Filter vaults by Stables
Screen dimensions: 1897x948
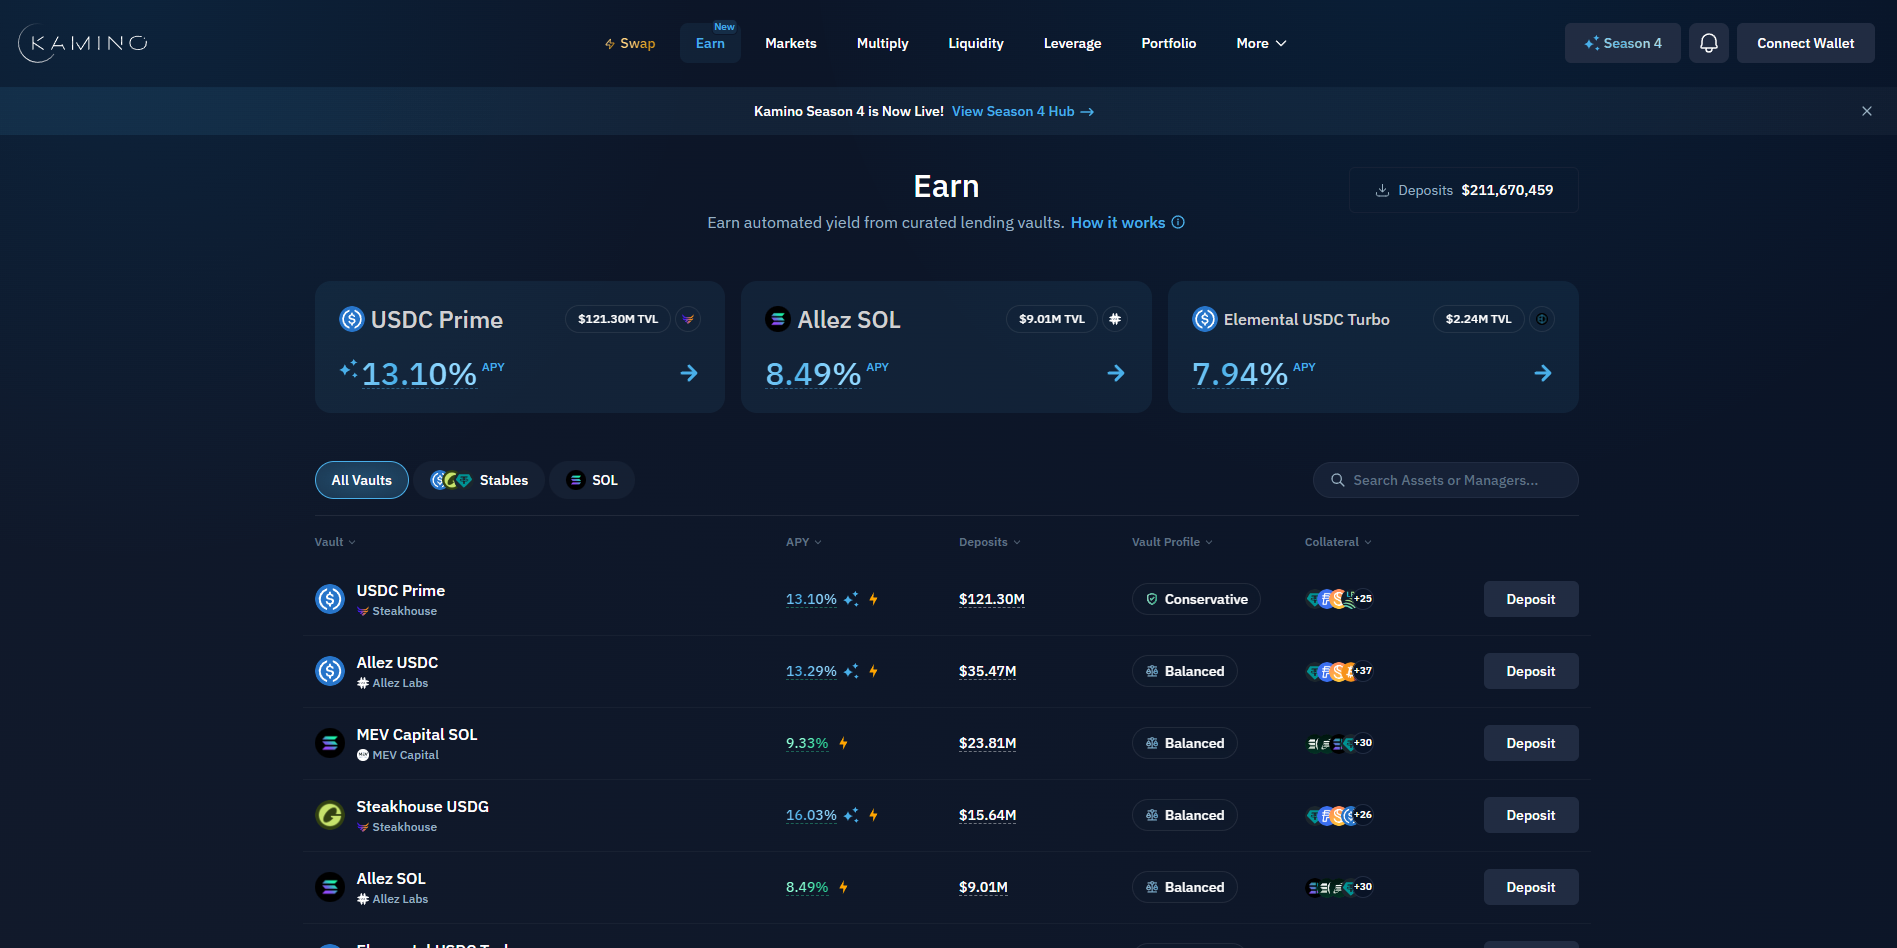tap(480, 480)
